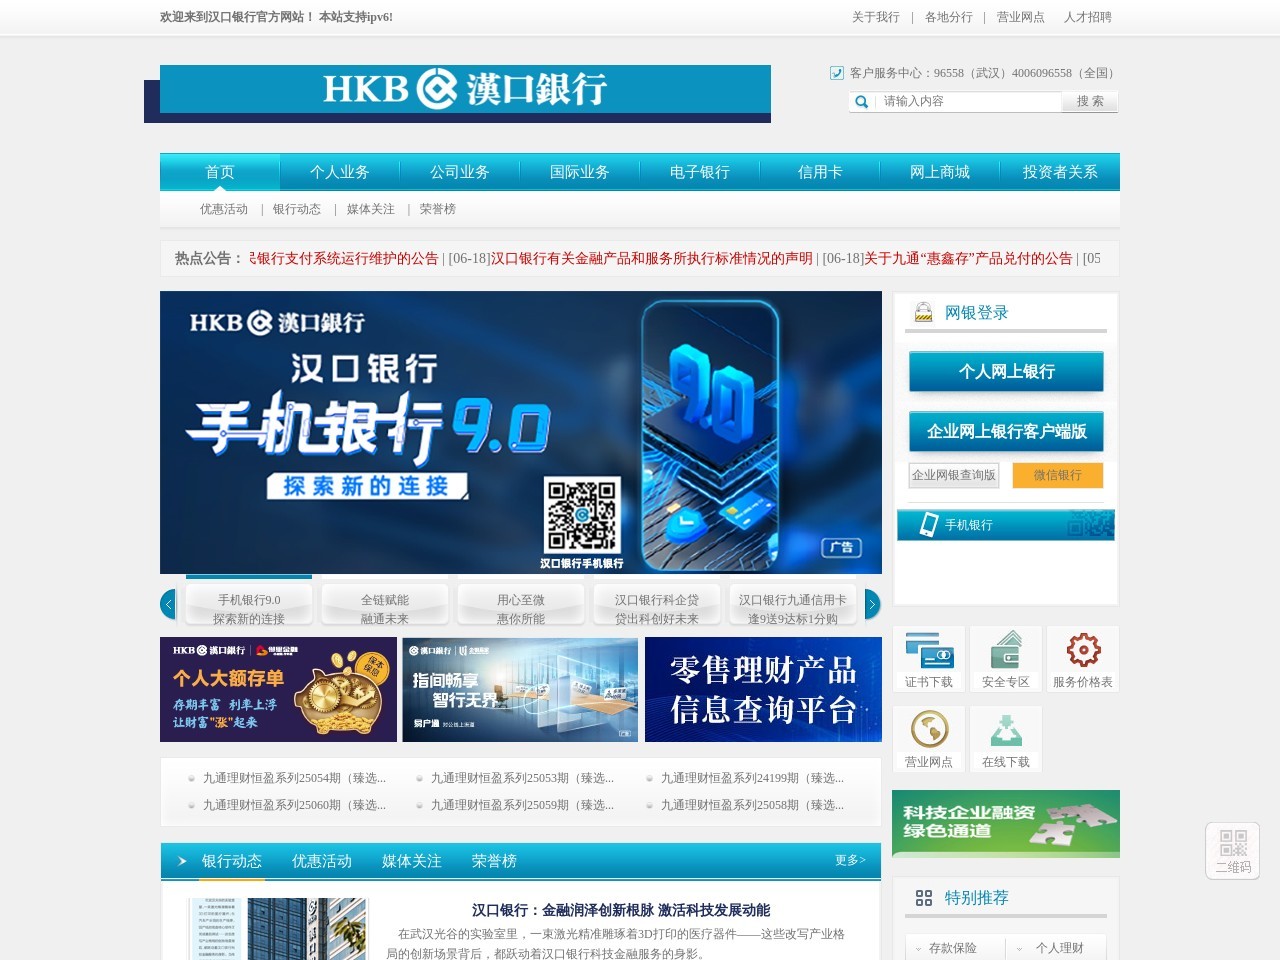The height and width of the screenshot is (960, 1280).
Task: Click the magnifier icon in the search box
Action: coord(861,102)
